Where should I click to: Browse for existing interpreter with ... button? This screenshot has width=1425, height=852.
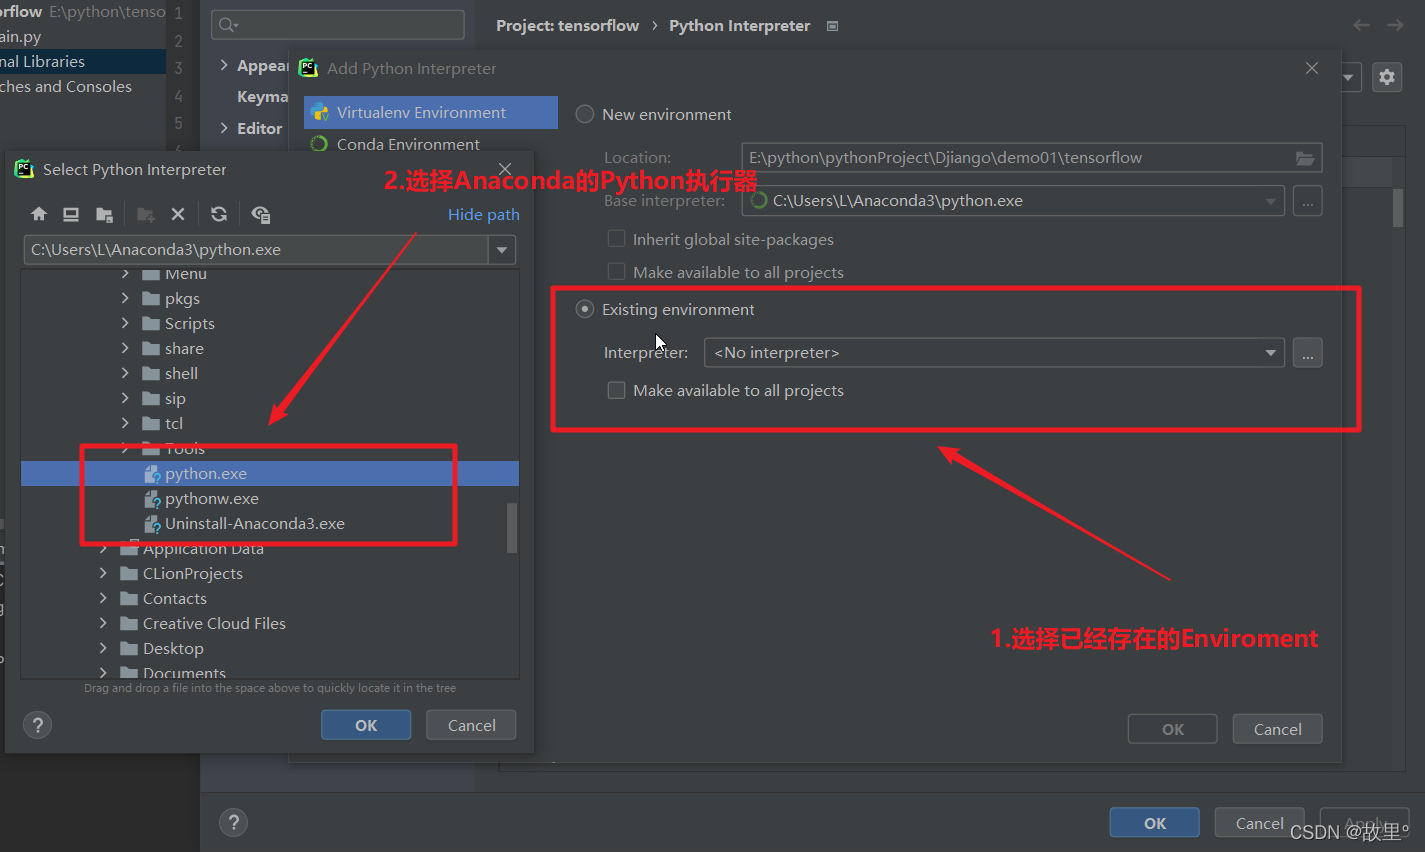(x=1308, y=353)
